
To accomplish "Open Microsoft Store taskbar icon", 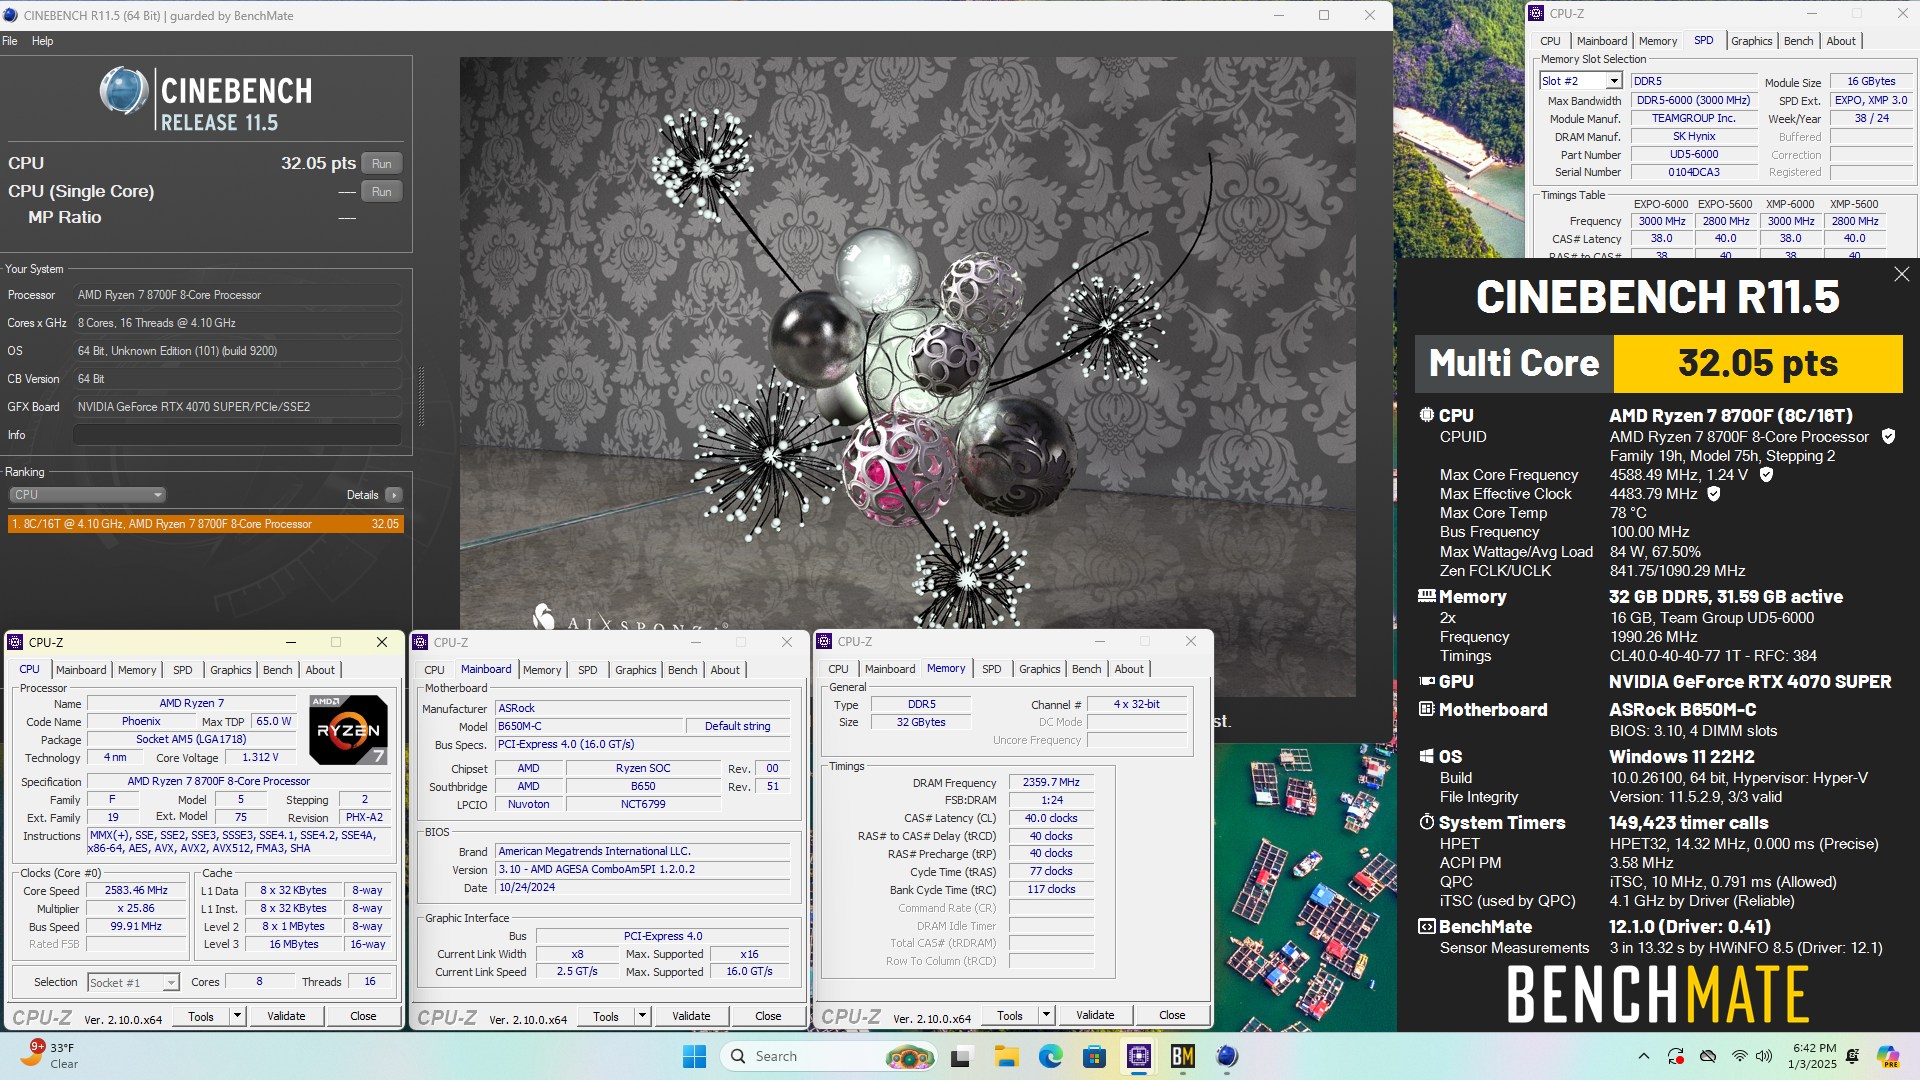I will 1094,1056.
